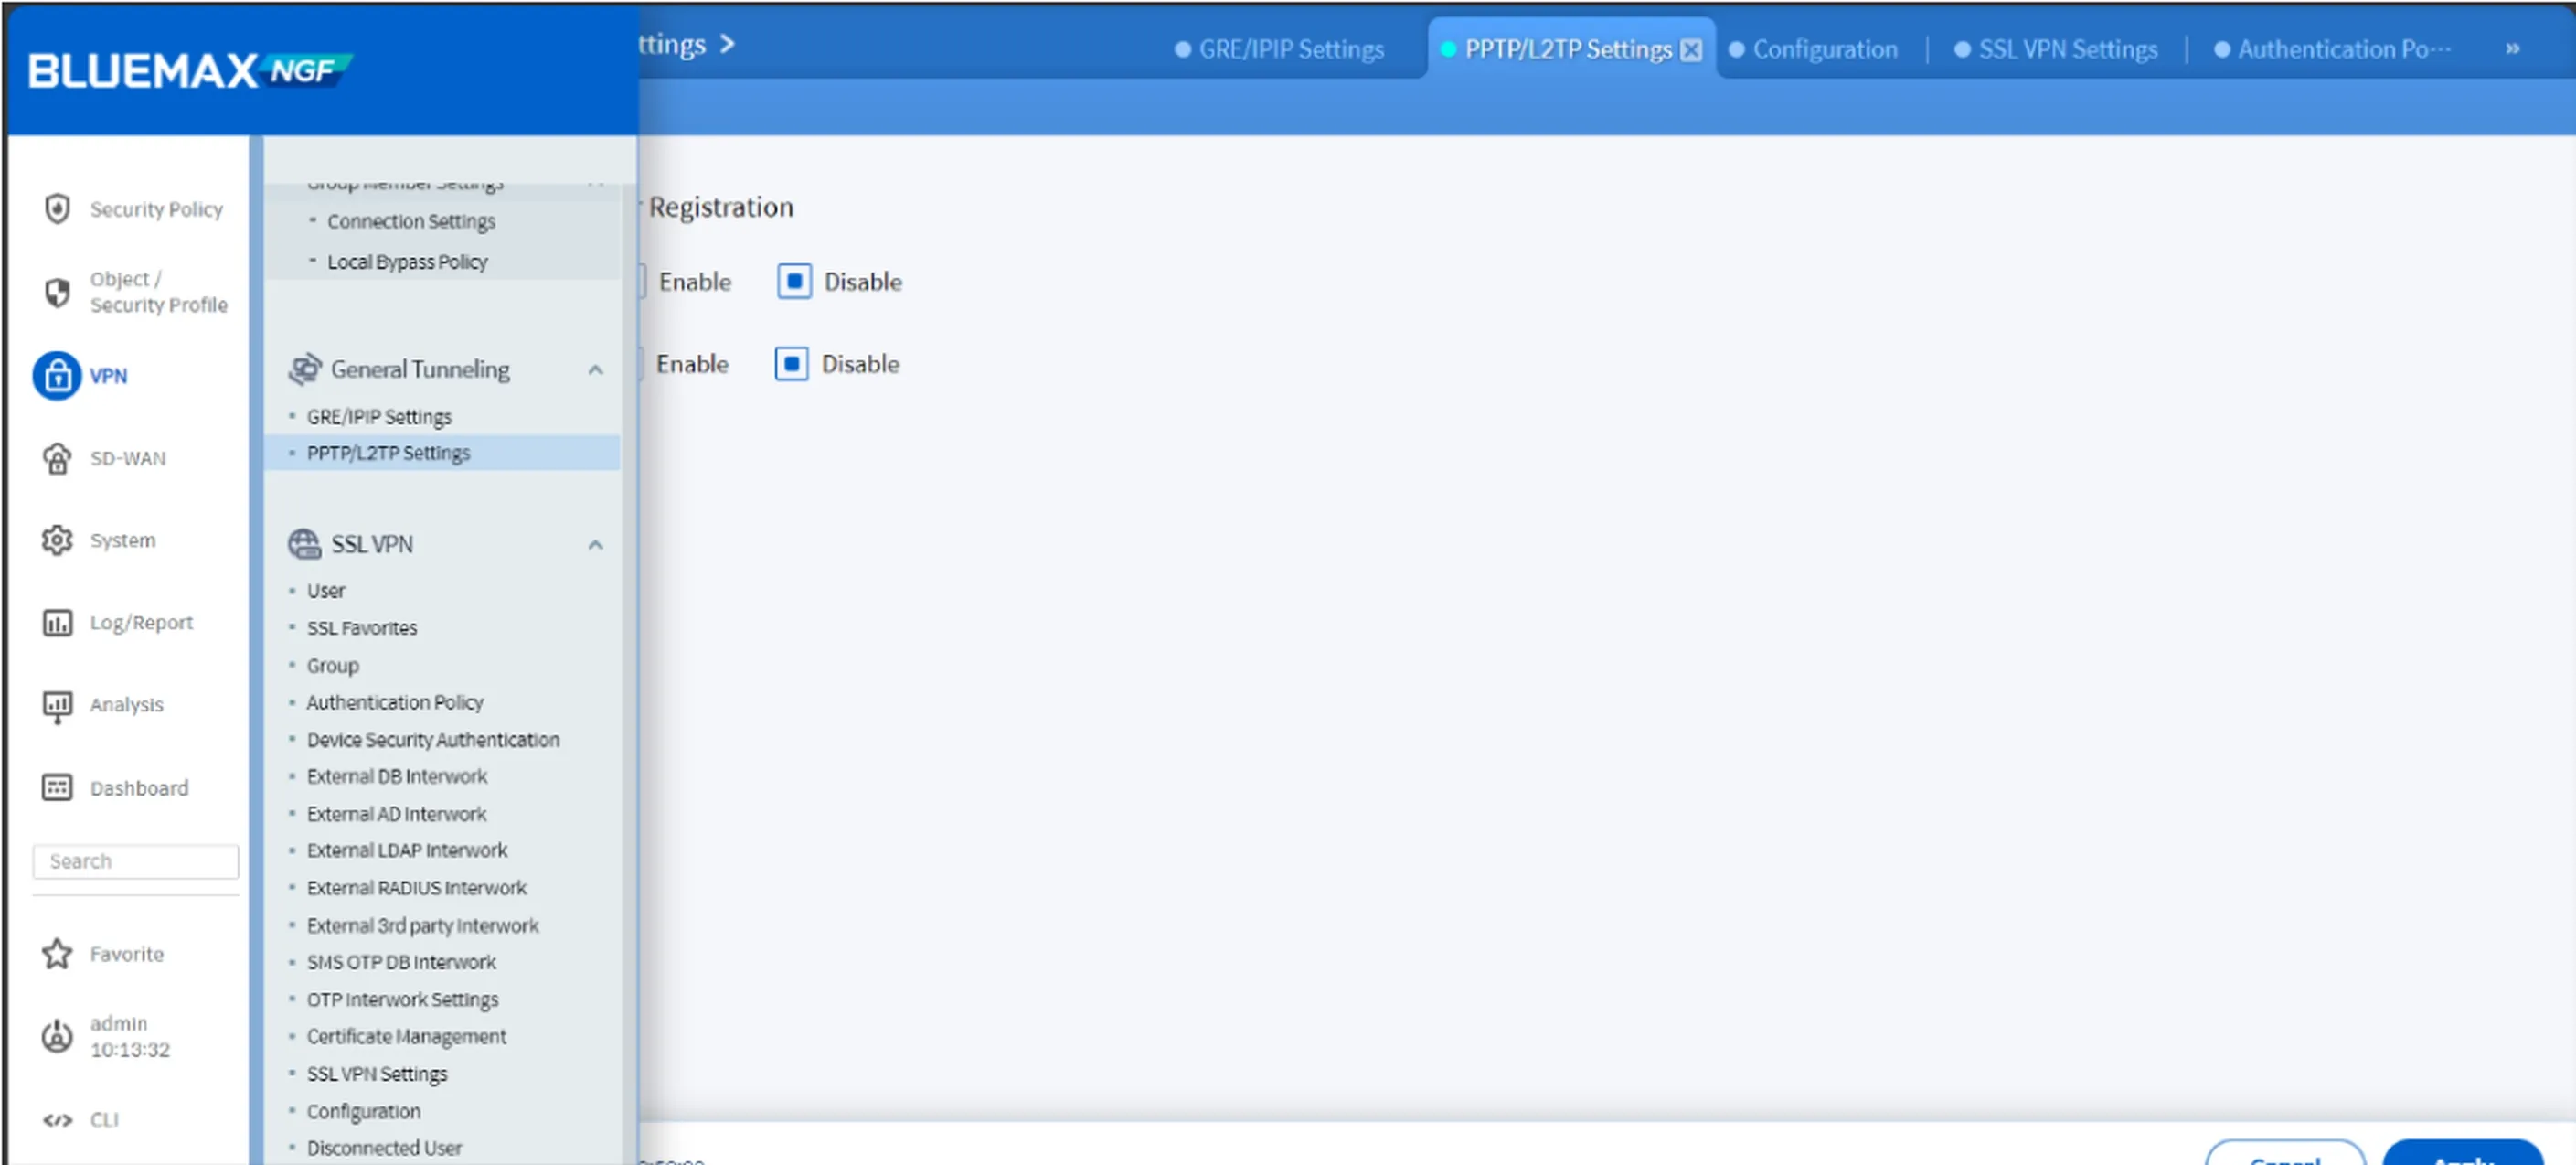Click admin power/logout icon
Viewport: 2576px width, 1165px height.
(57, 1036)
